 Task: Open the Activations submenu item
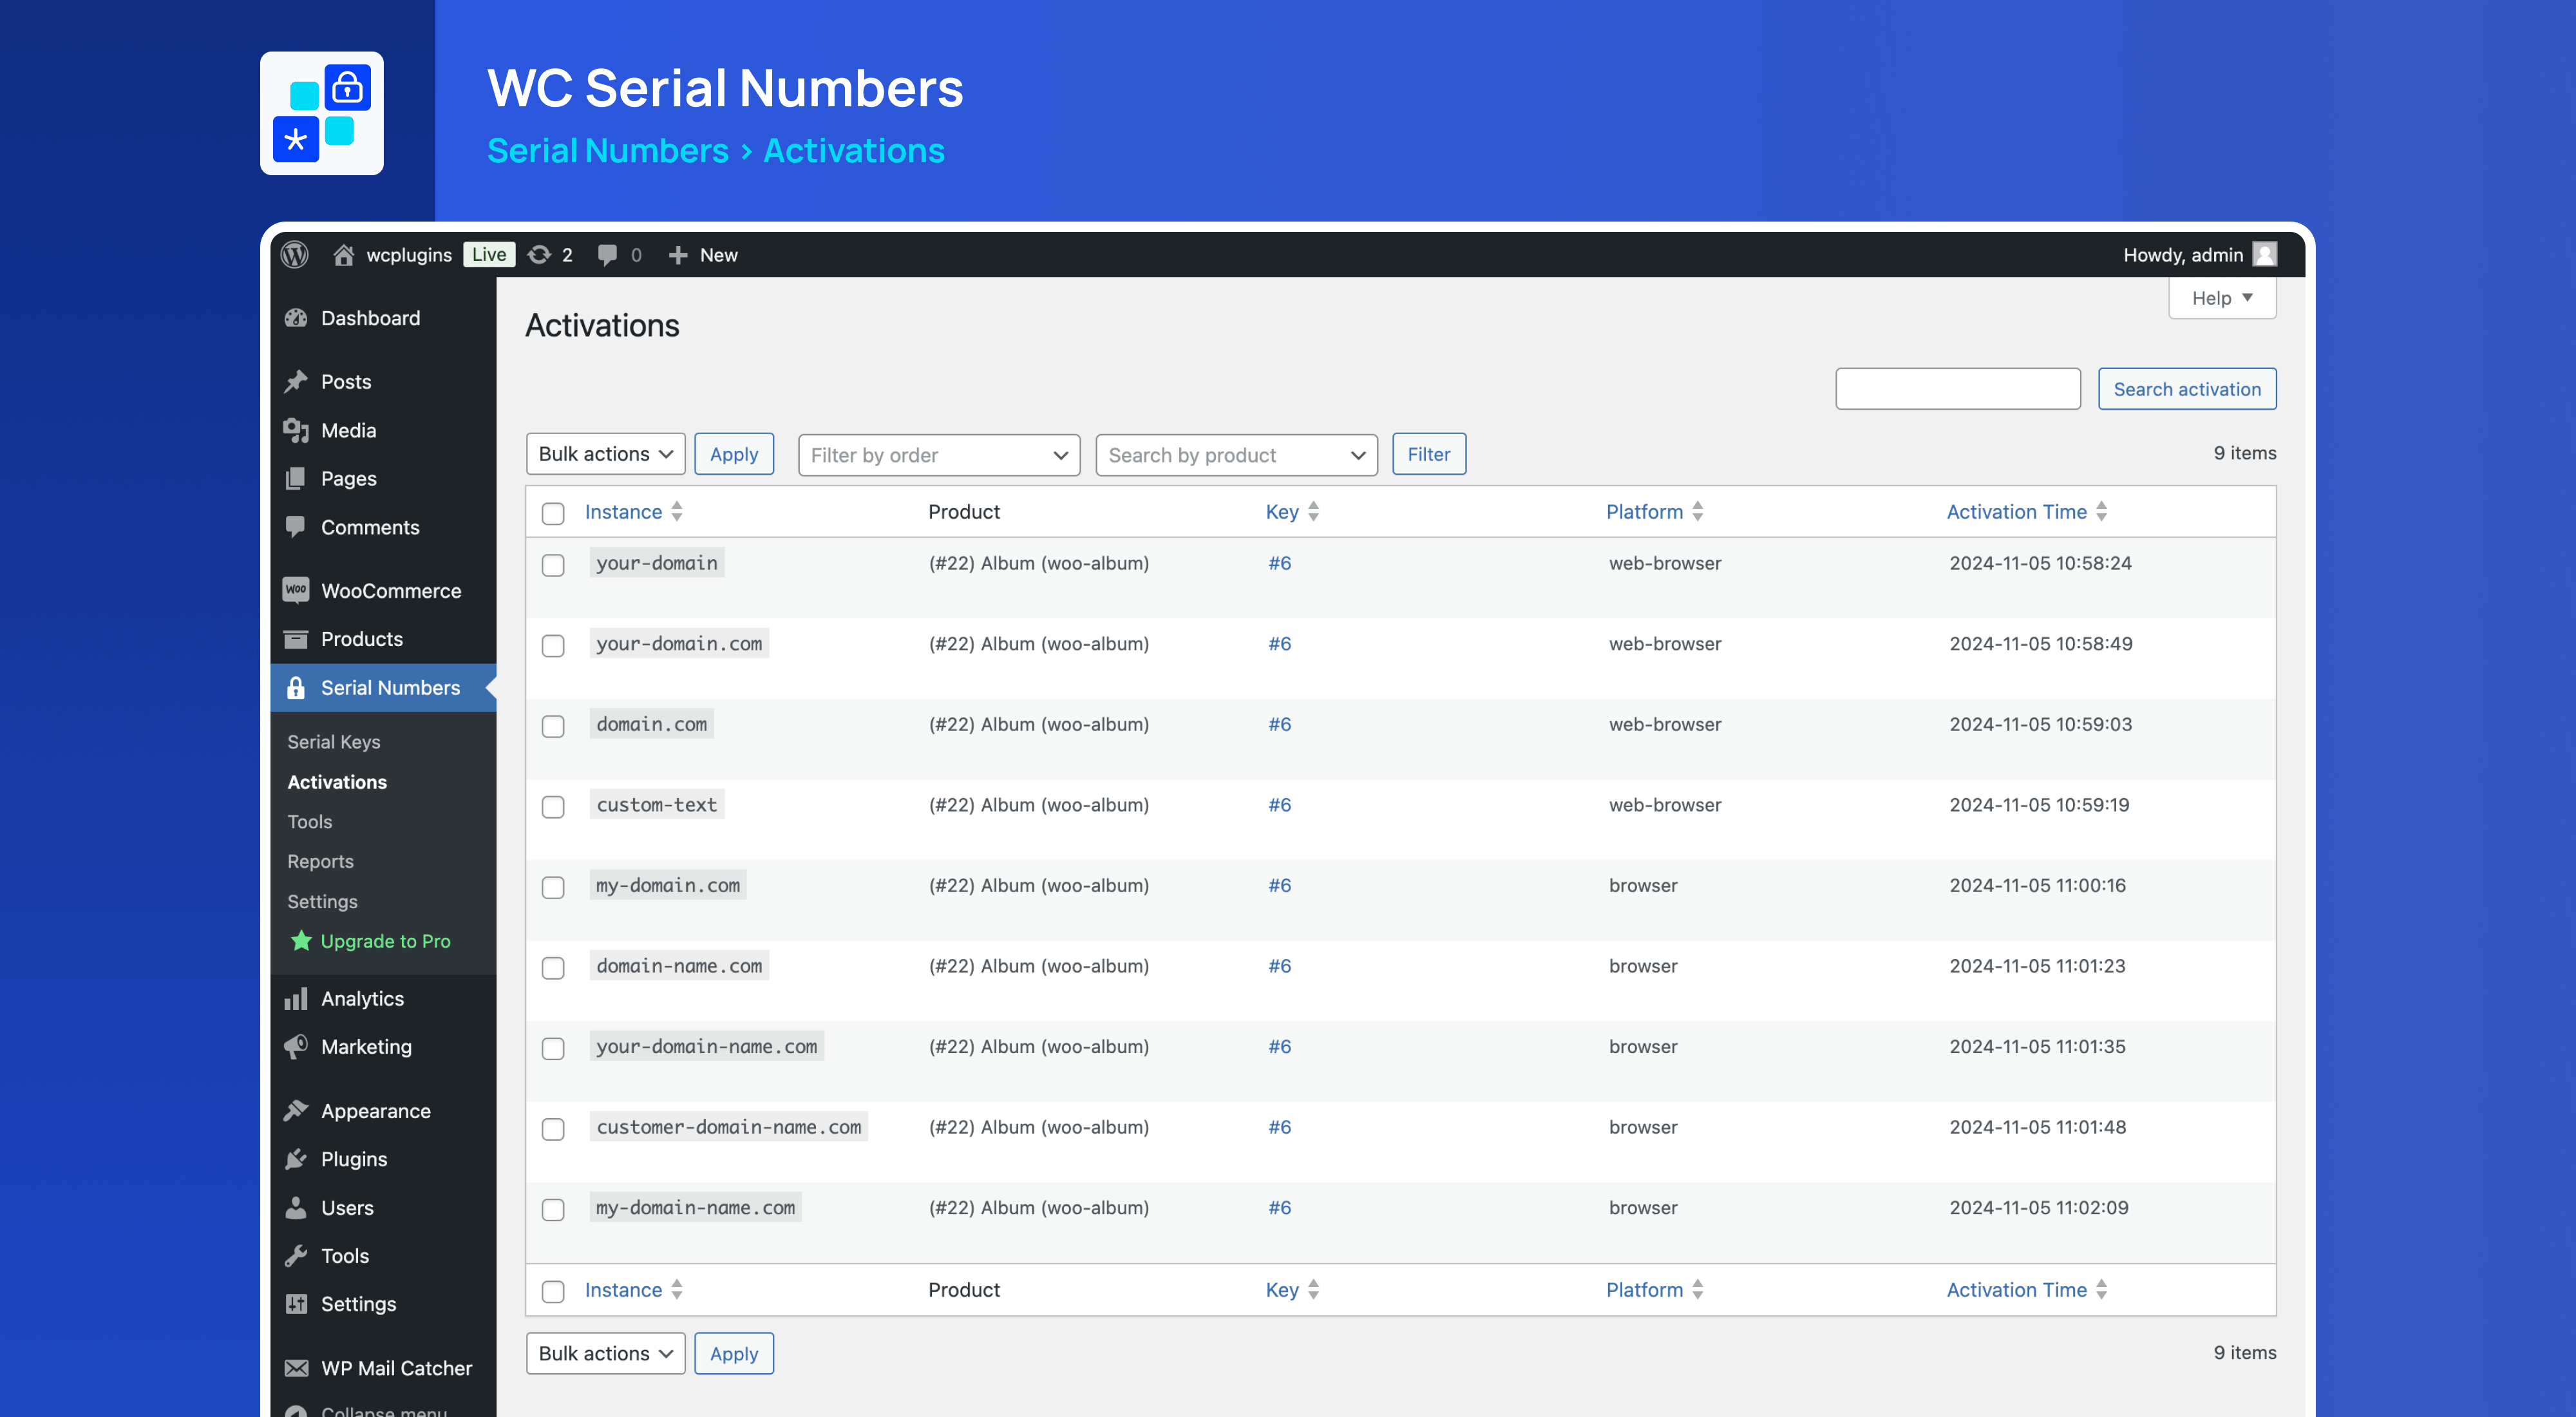[x=337, y=782]
